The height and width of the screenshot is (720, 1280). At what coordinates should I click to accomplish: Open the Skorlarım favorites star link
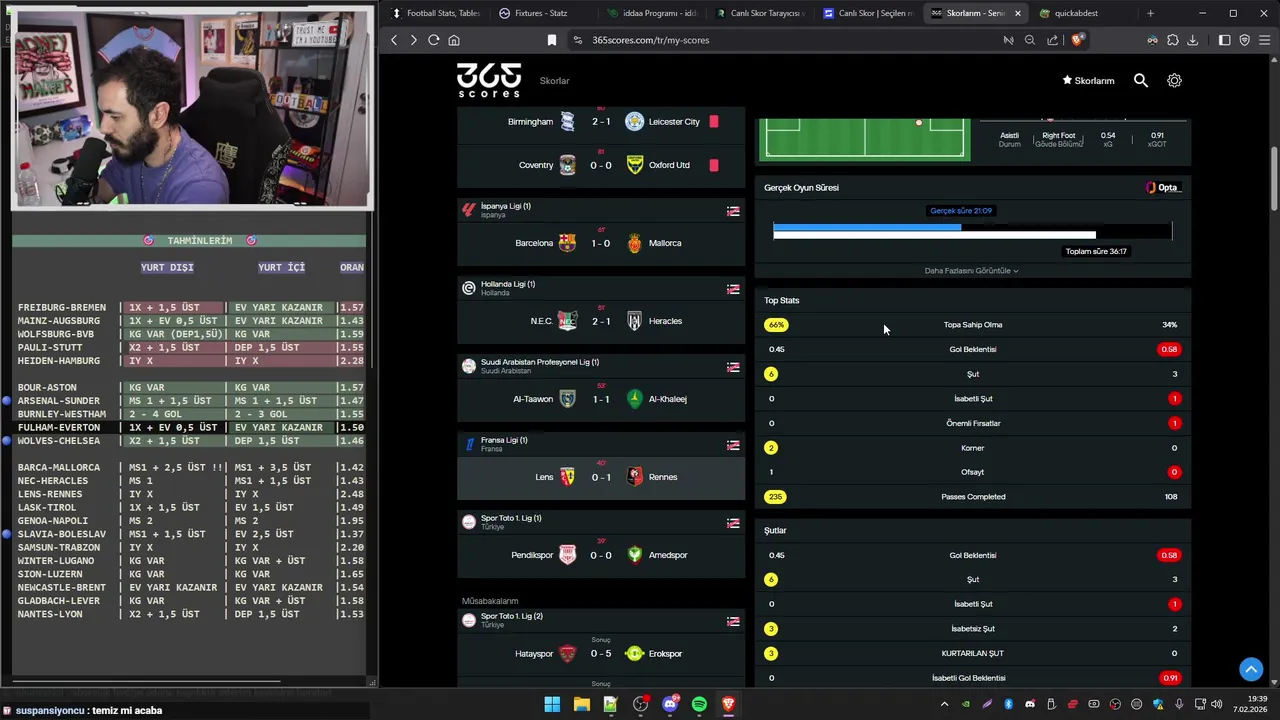pos(1088,81)
